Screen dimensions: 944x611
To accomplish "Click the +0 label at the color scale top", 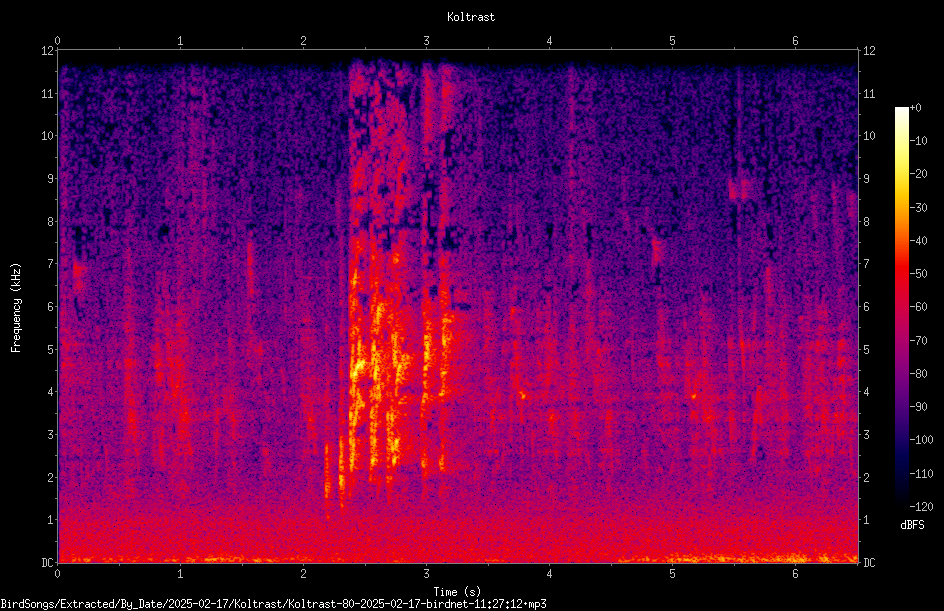I will (916, 108).
